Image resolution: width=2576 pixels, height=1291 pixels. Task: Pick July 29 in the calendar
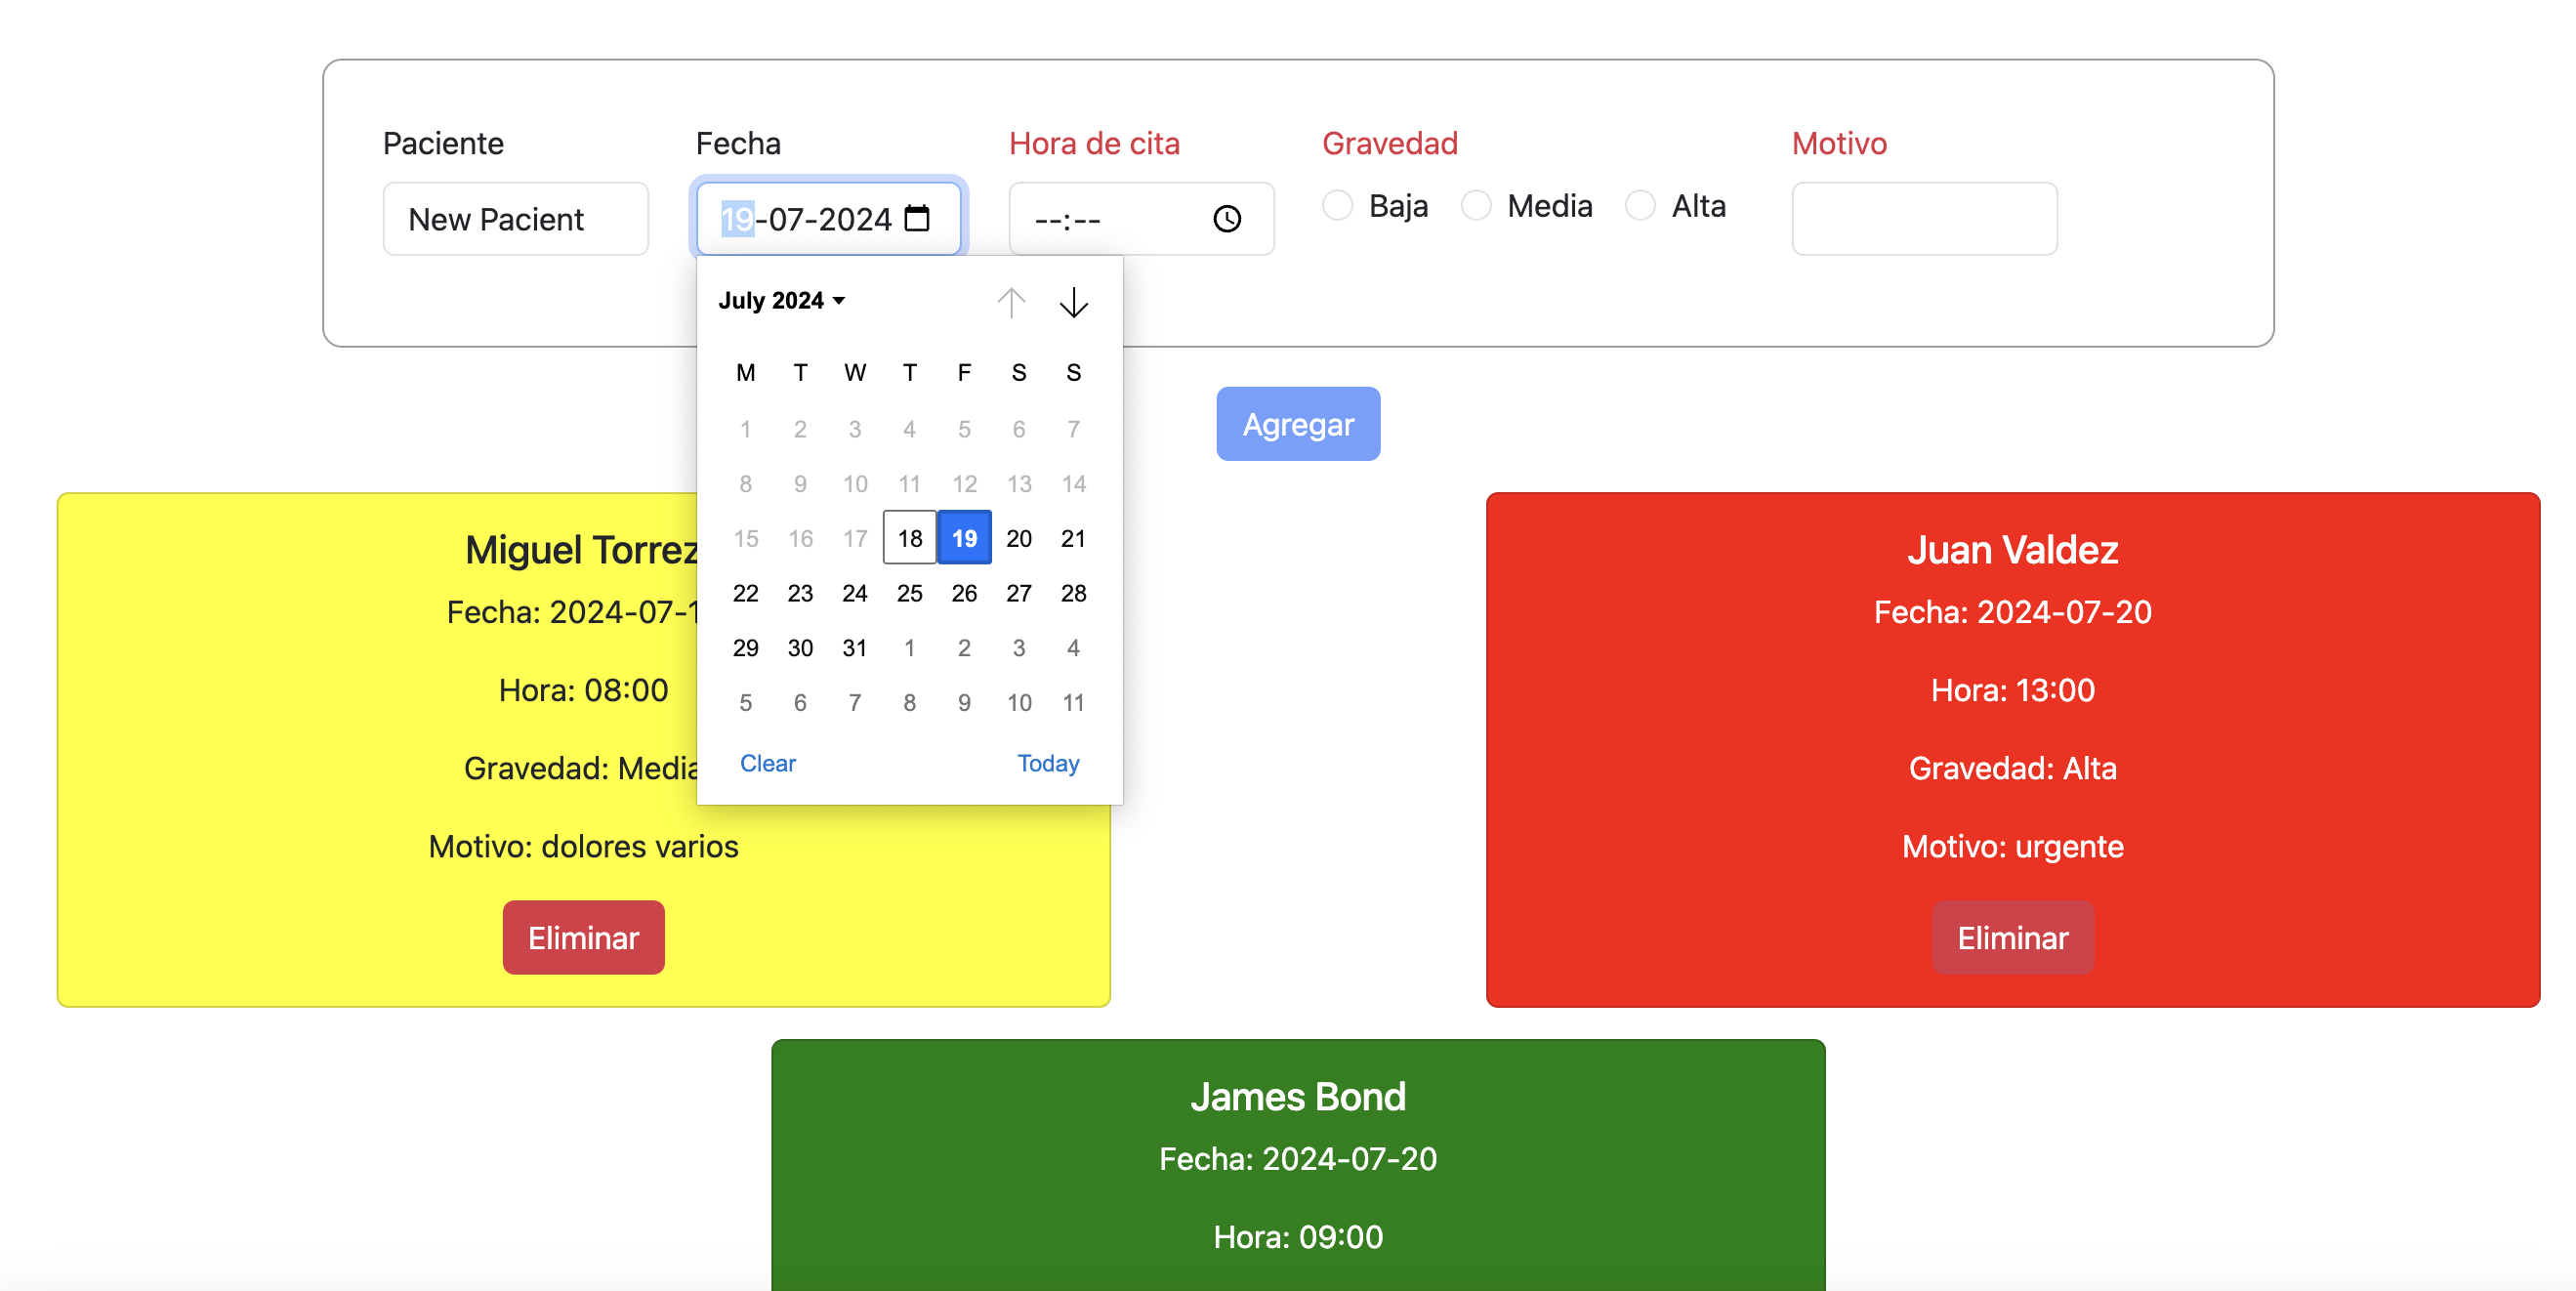pos(746,648)
